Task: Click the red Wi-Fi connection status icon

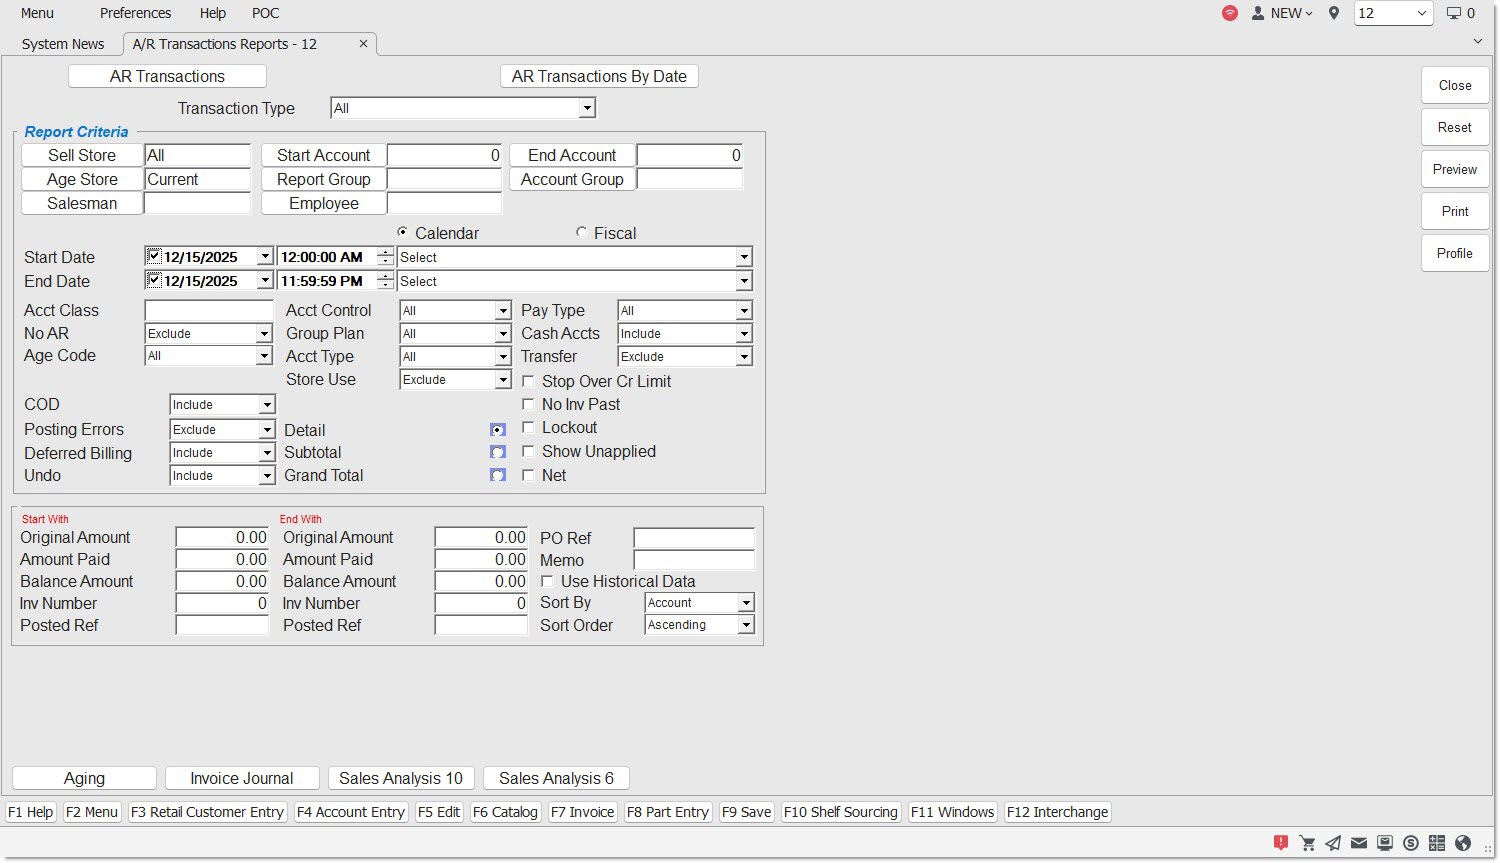Action: [1230, 13]
